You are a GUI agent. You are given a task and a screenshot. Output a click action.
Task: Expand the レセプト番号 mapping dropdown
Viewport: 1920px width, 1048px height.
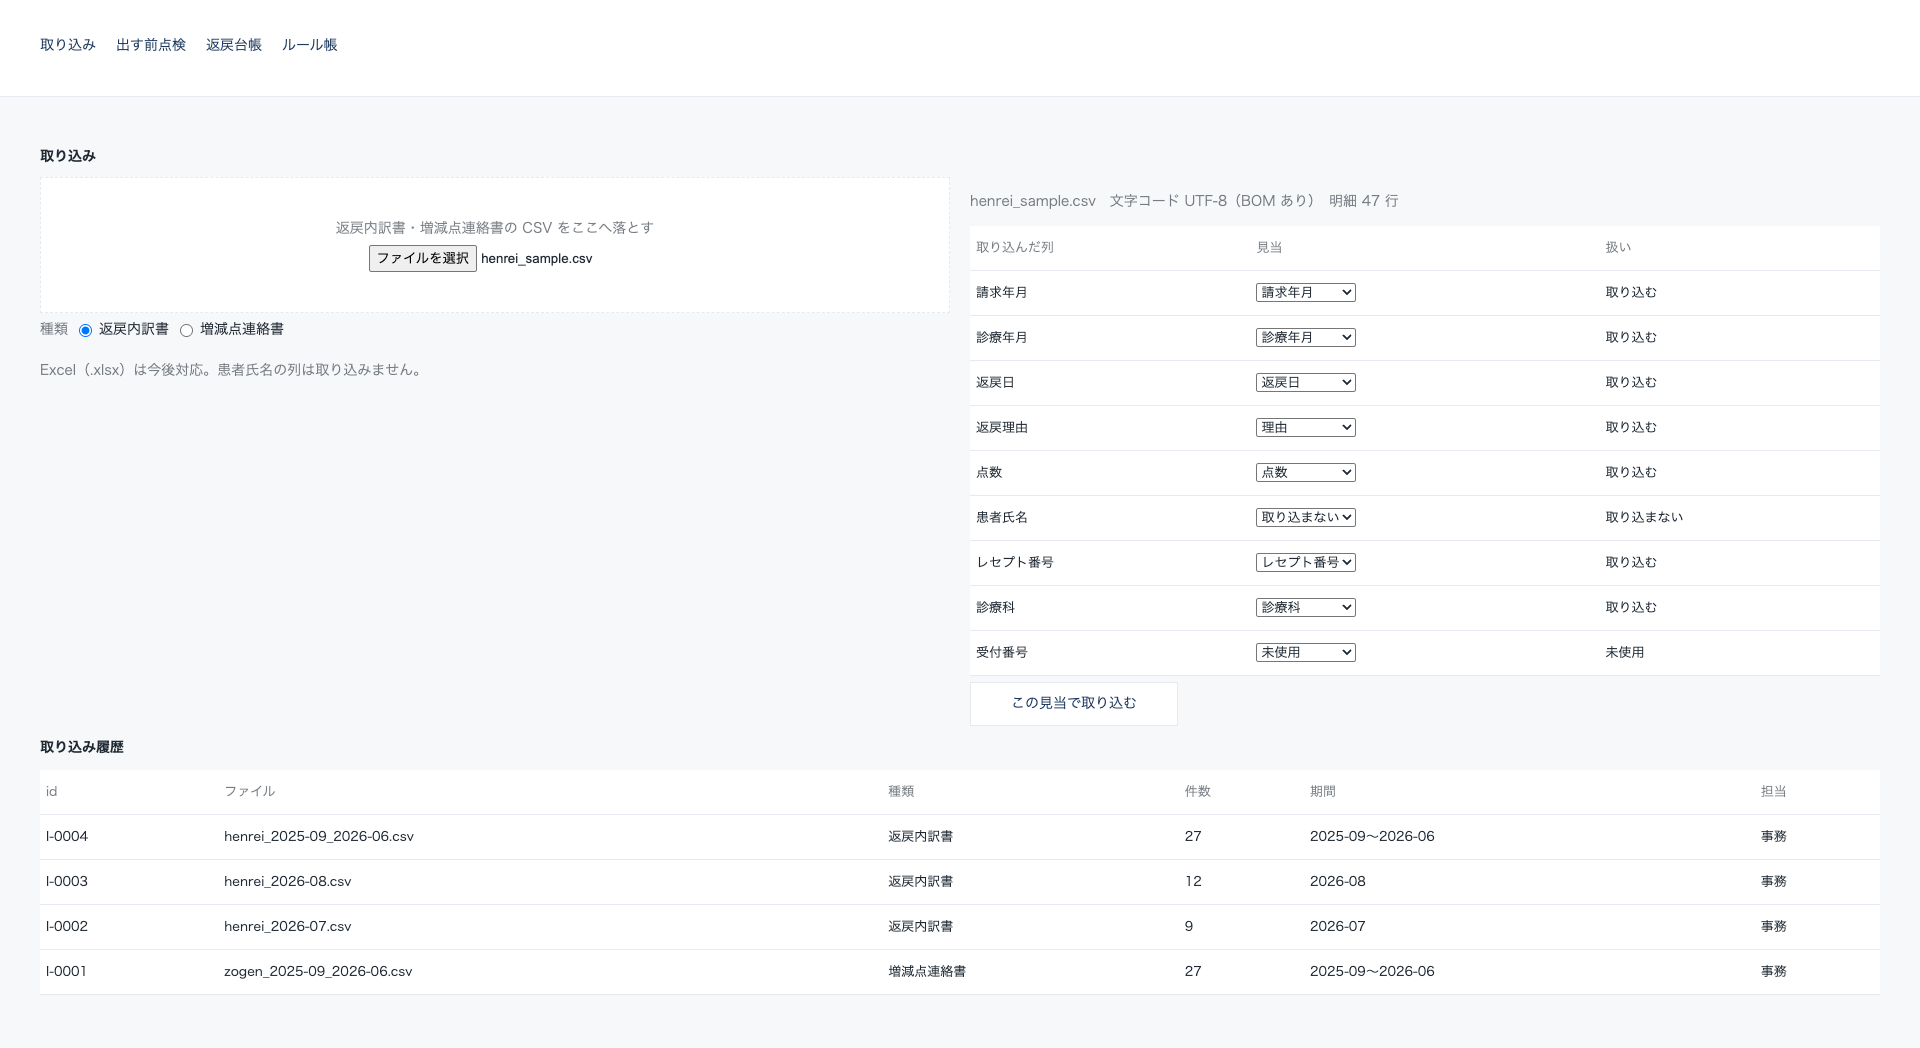click(1306, 563)
